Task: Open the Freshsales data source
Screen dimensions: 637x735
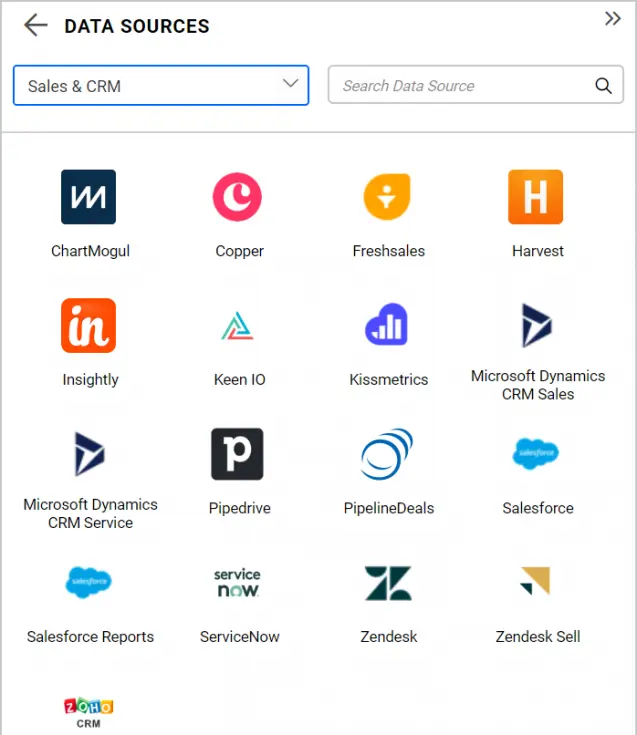Action: pos(388,197)
